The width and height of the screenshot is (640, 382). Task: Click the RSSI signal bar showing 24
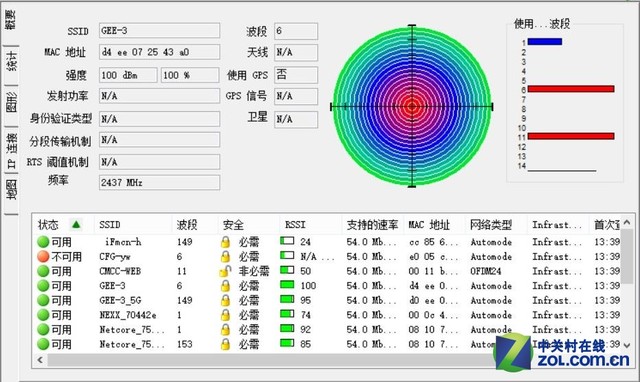287,241
